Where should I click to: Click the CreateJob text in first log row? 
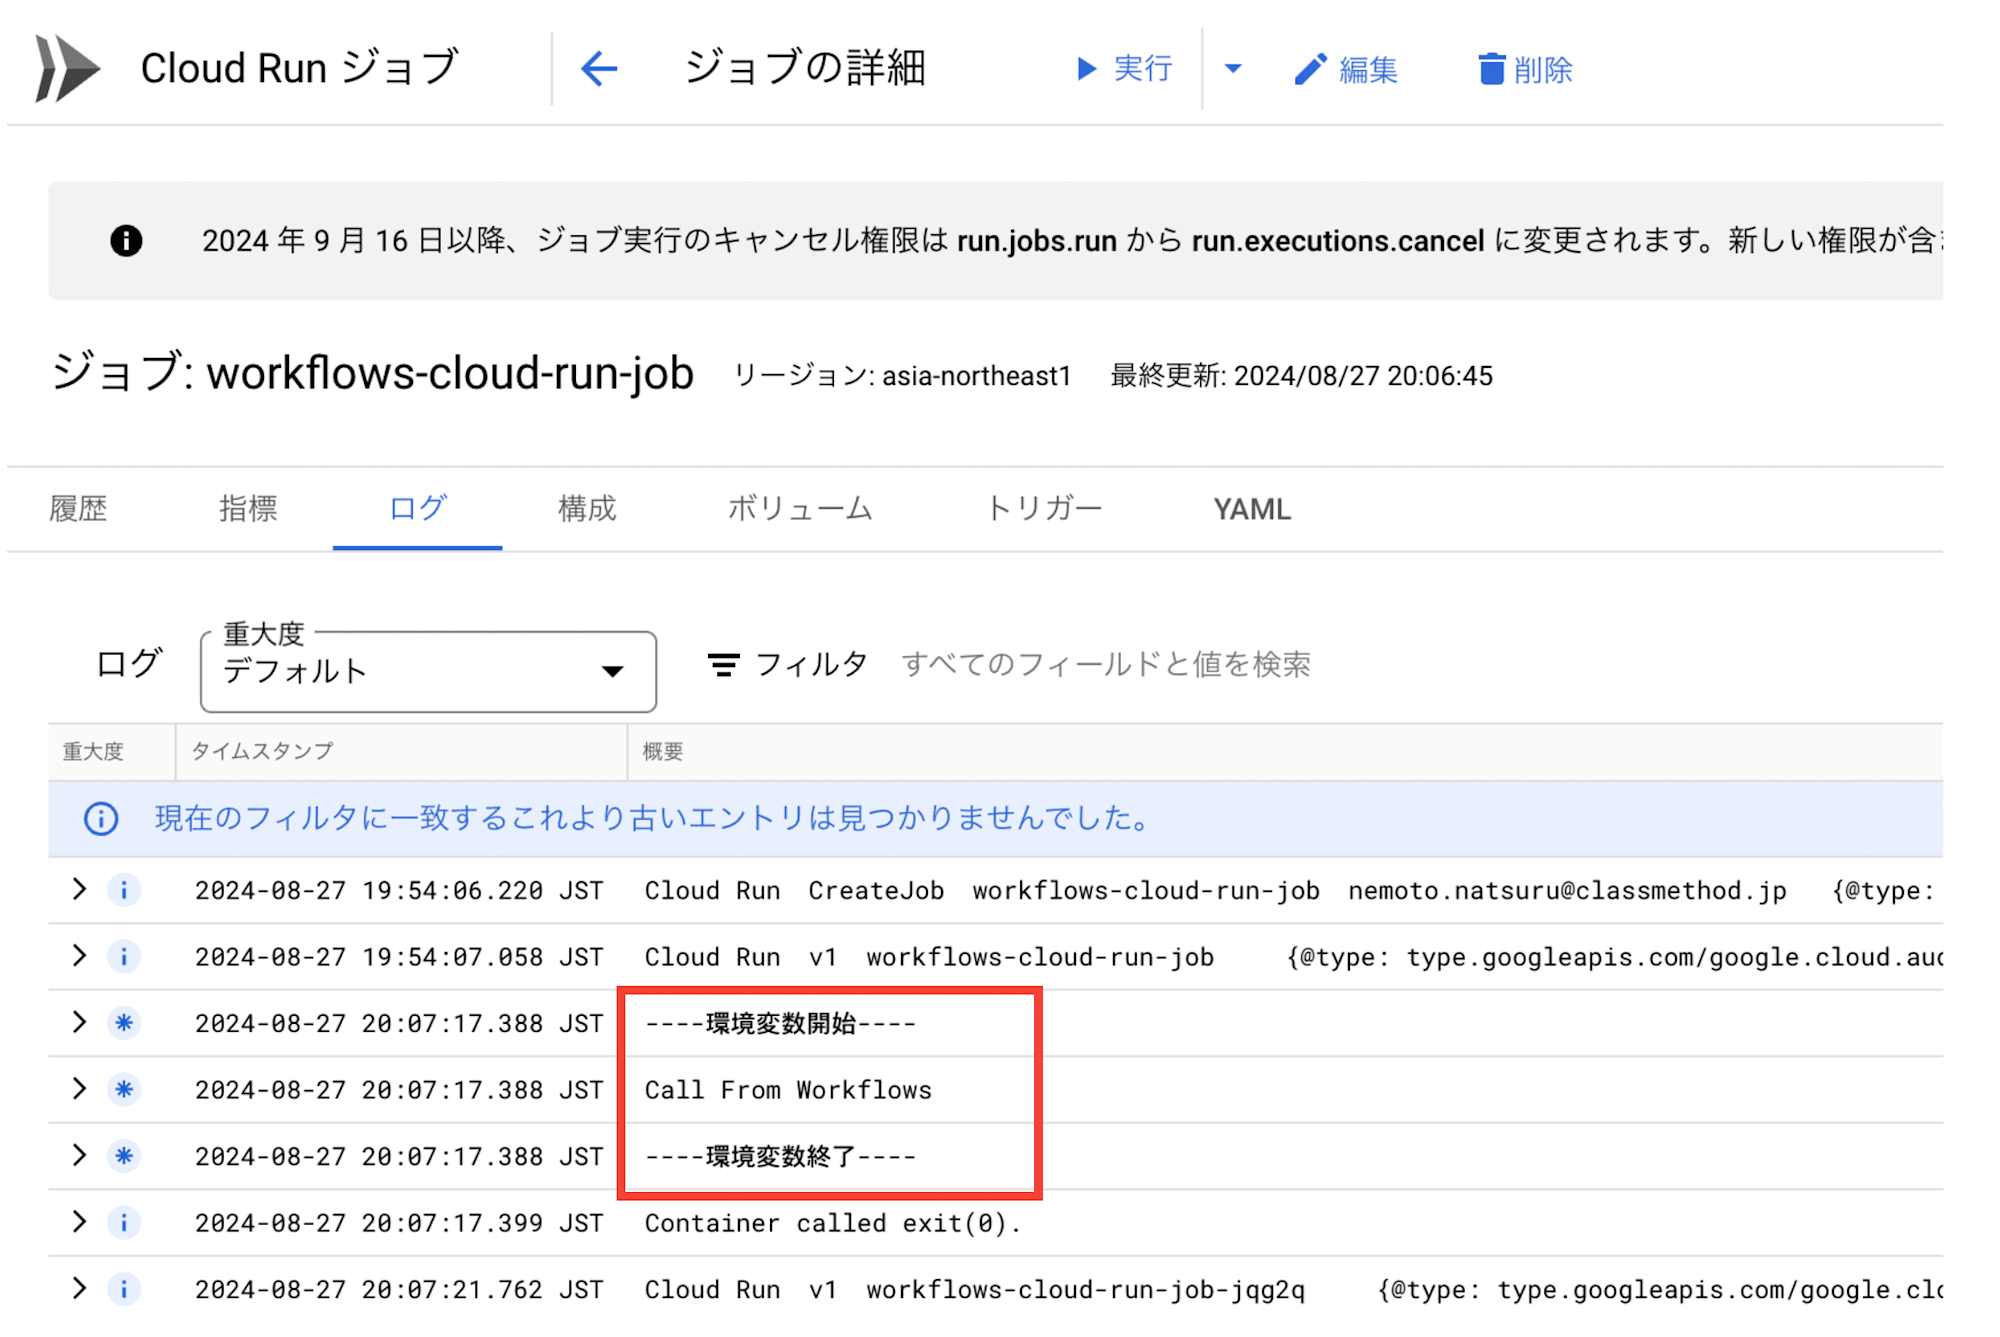click(876, 890)
